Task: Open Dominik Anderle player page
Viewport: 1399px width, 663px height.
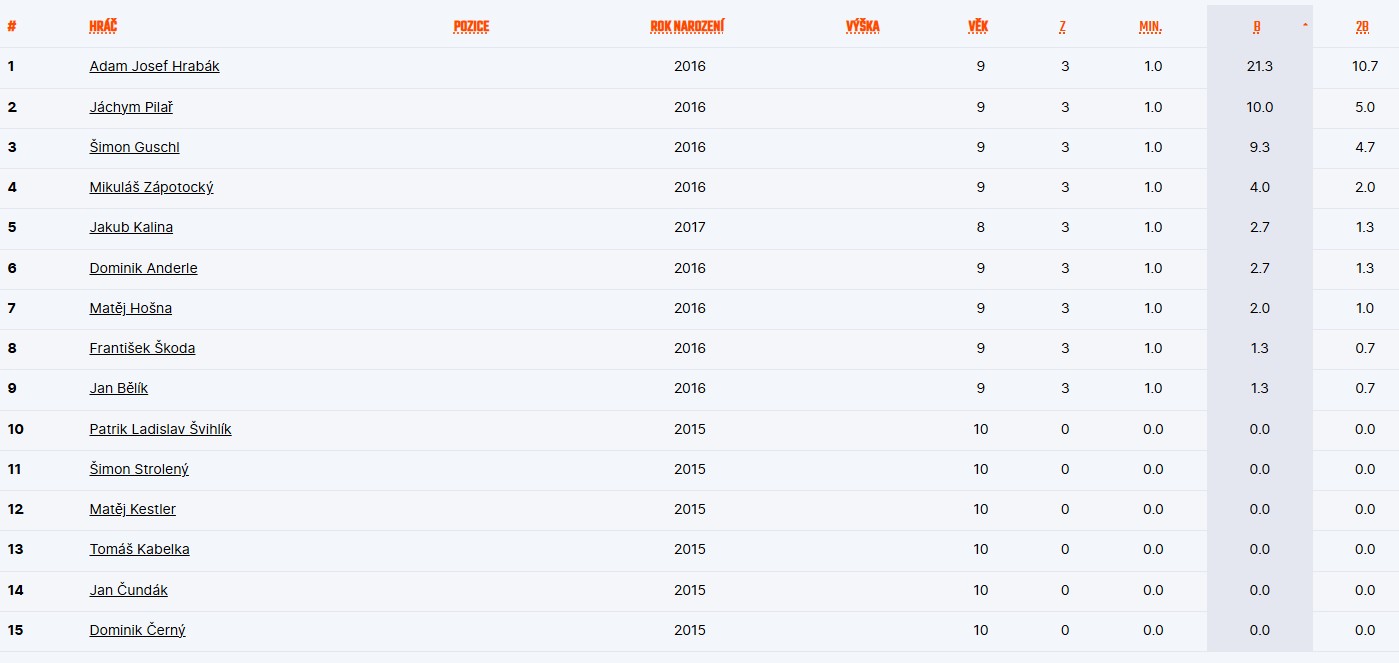Action: (x=143, y=268)
